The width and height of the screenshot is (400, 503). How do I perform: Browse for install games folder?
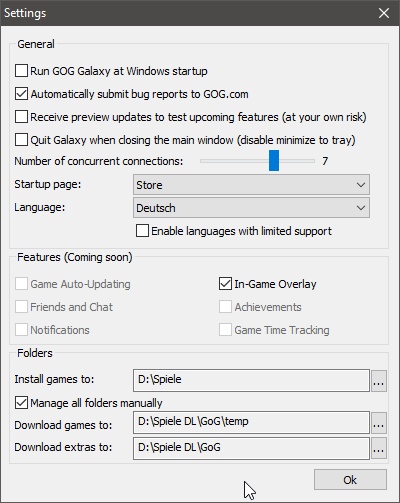pos(379,380)
